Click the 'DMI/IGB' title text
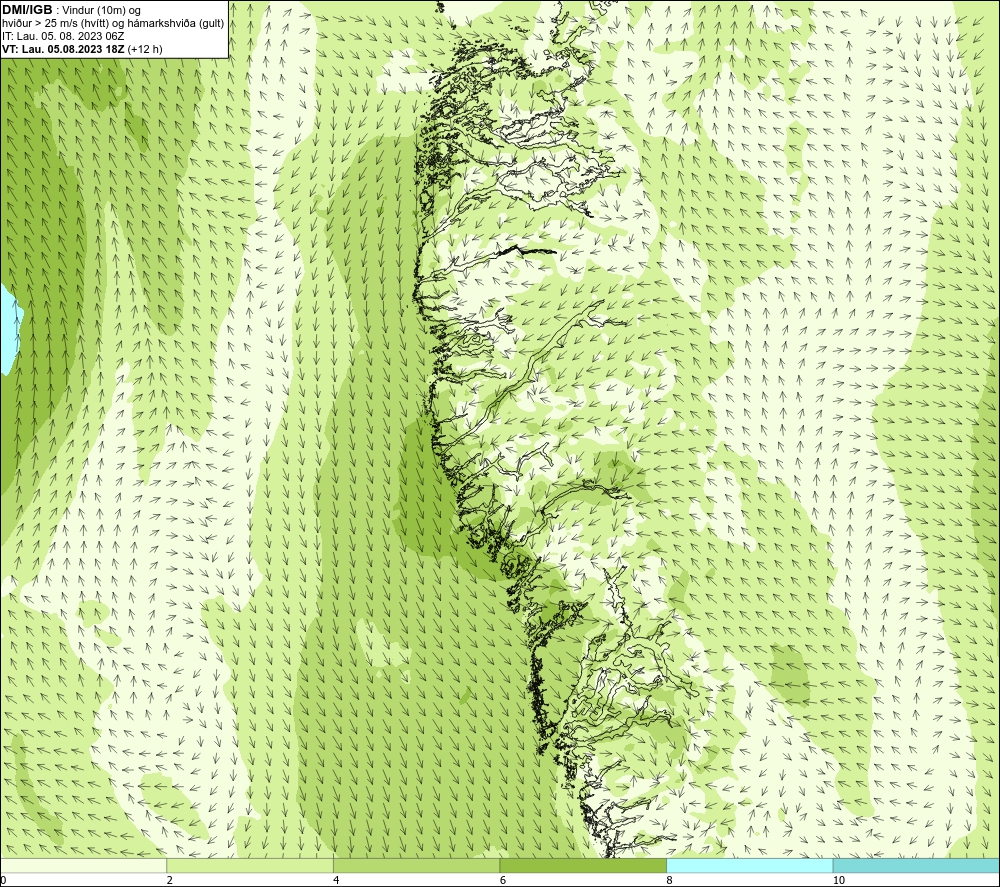This screenshot has width=1000, height=887. tap(27, 10)
